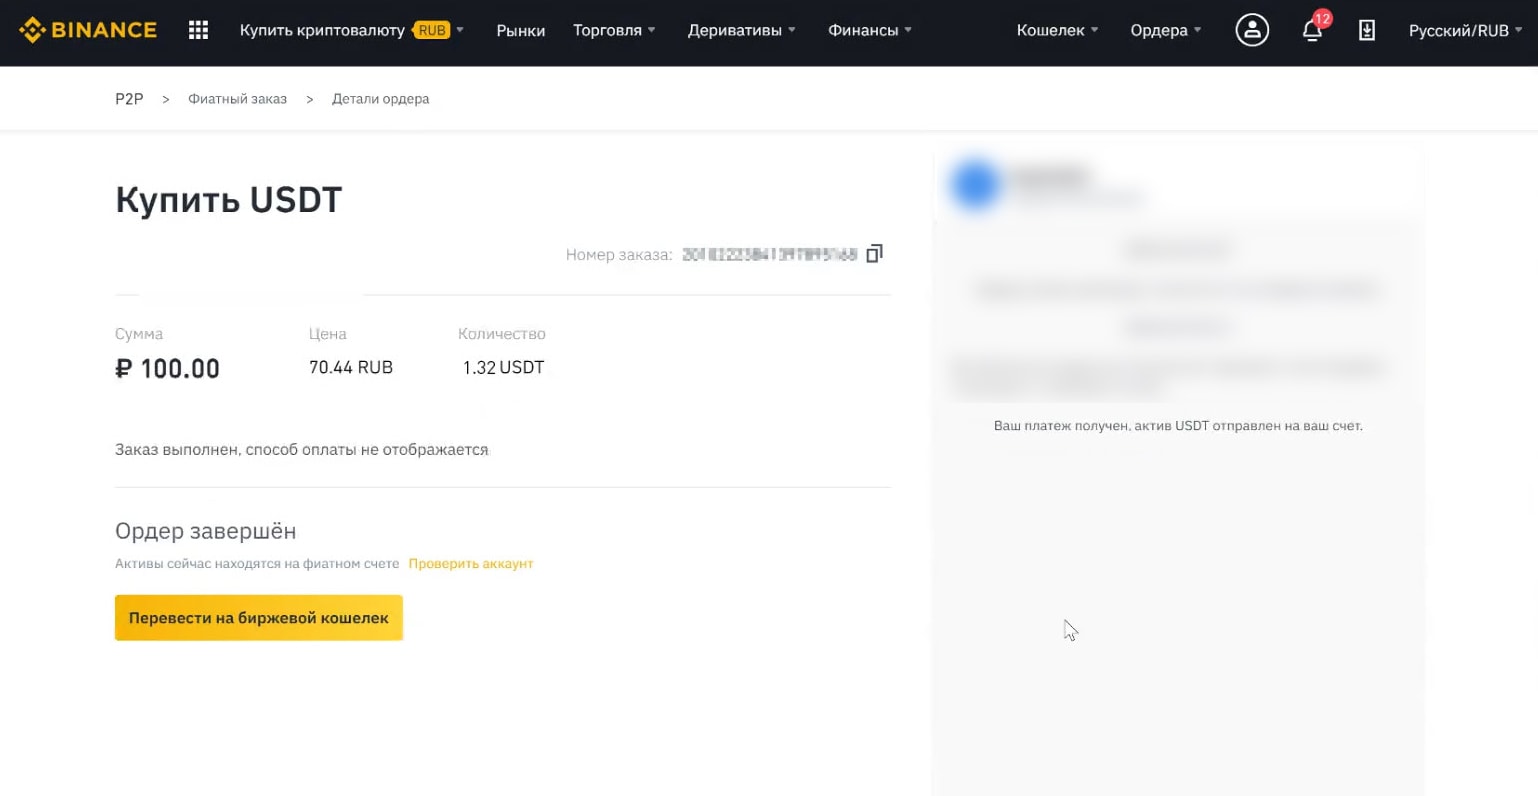This screenshot has height=796, width=1538.
Task: Go to Фиатный заказ breadcrumb link
Action: 237,99
